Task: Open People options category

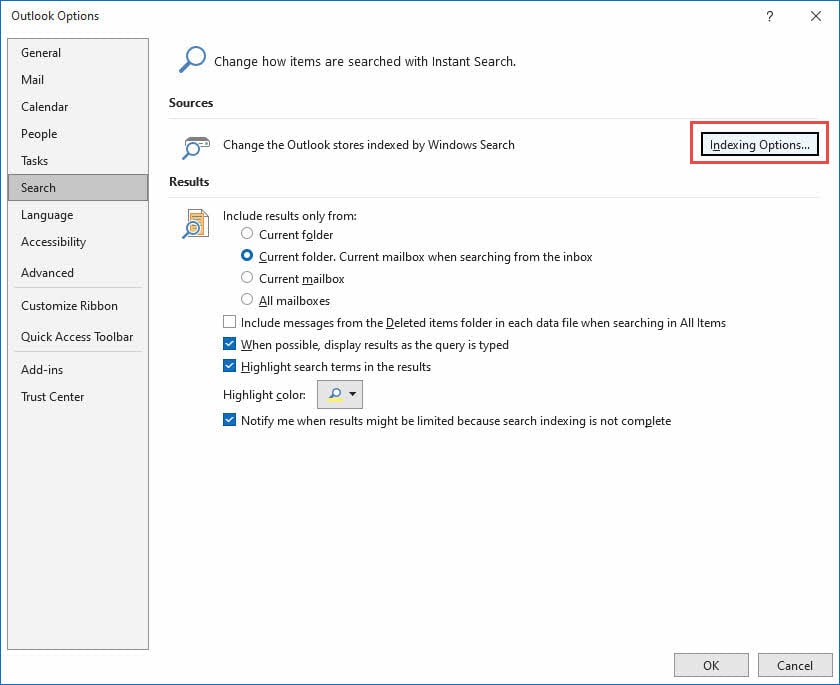Action: coord(78,133)
